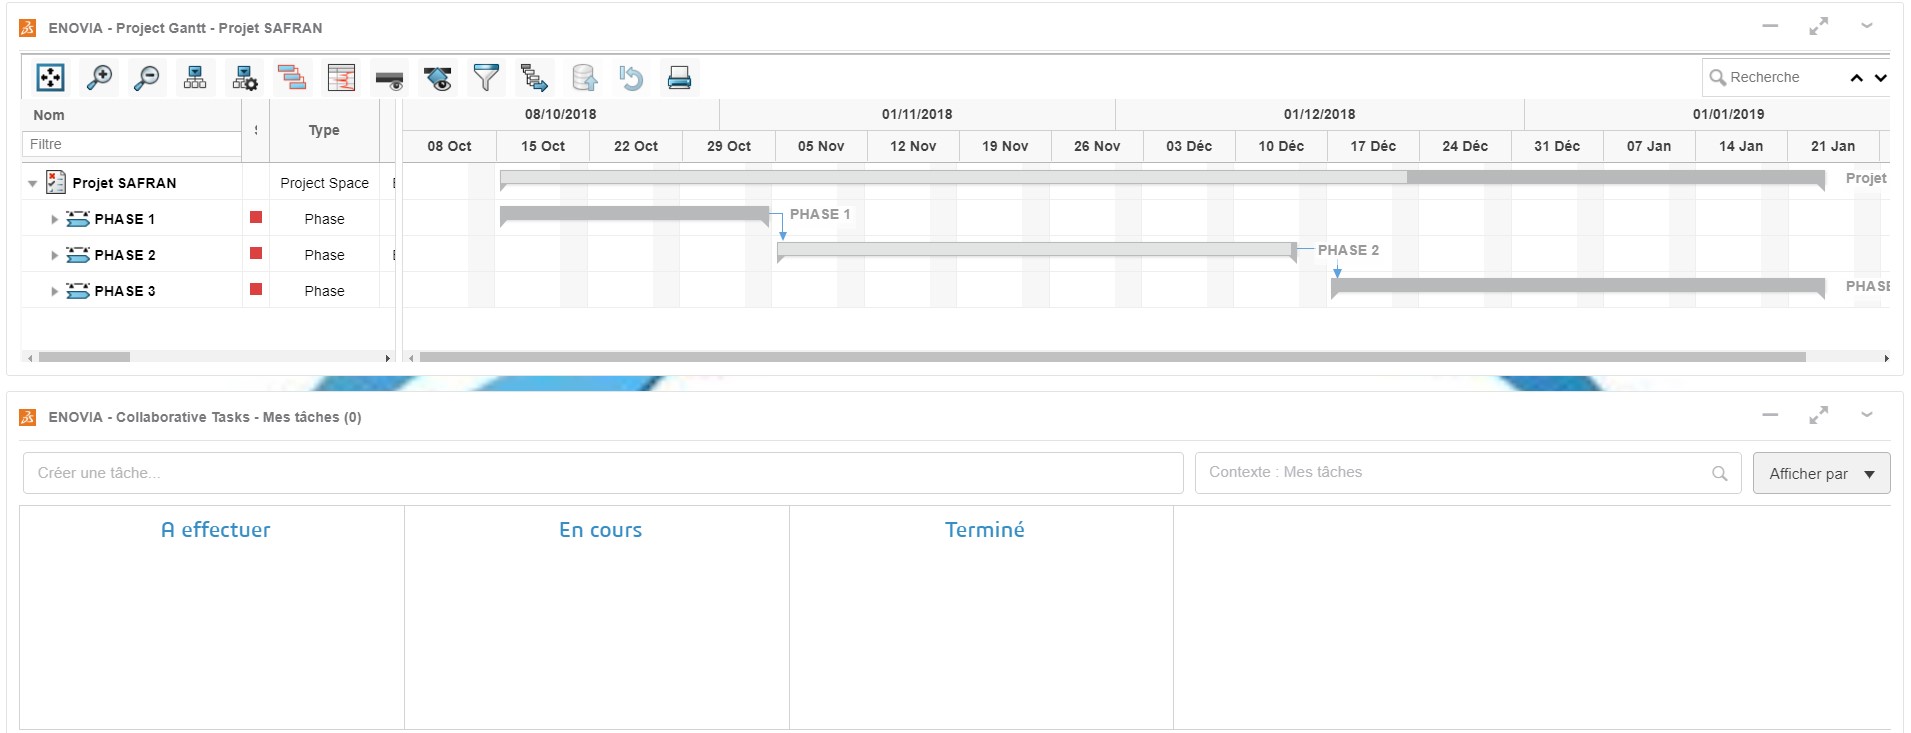This screenshot has height=733, width=1911.
Task: Click the Contexte : Mes tâches field
Action: pyautogui.click(x=1468, y=473)
